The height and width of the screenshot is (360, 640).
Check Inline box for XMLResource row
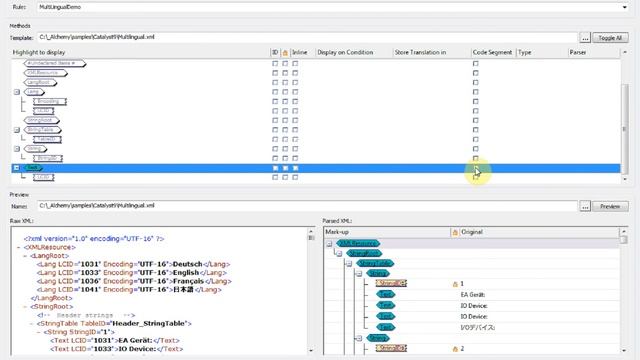tap(295, 73)
